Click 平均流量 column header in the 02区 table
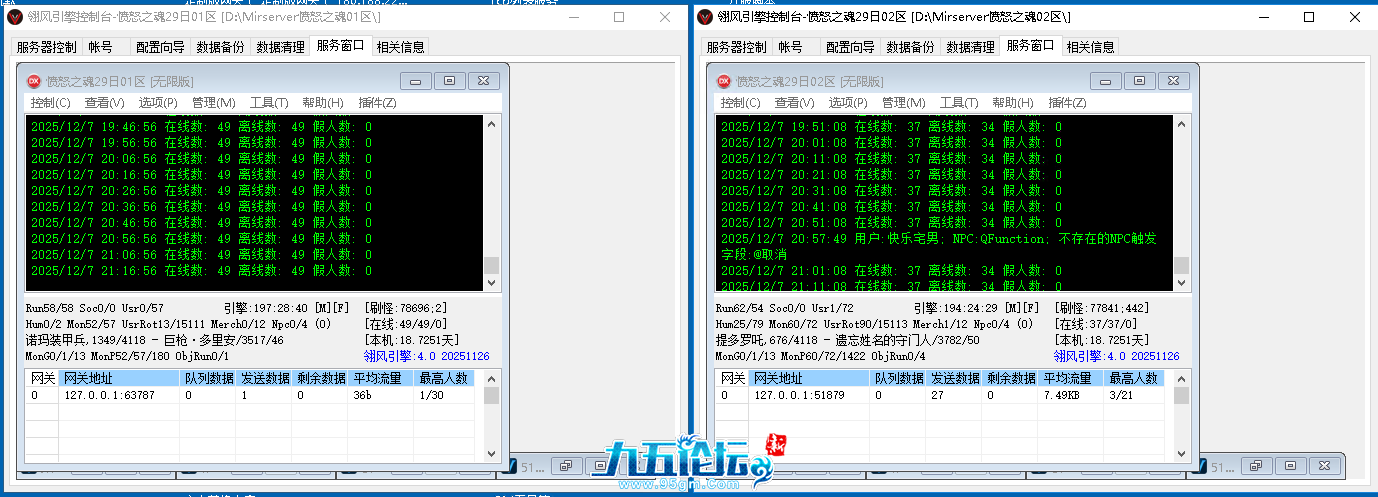The image size is (1378, 497). [x=1069, y=378]
